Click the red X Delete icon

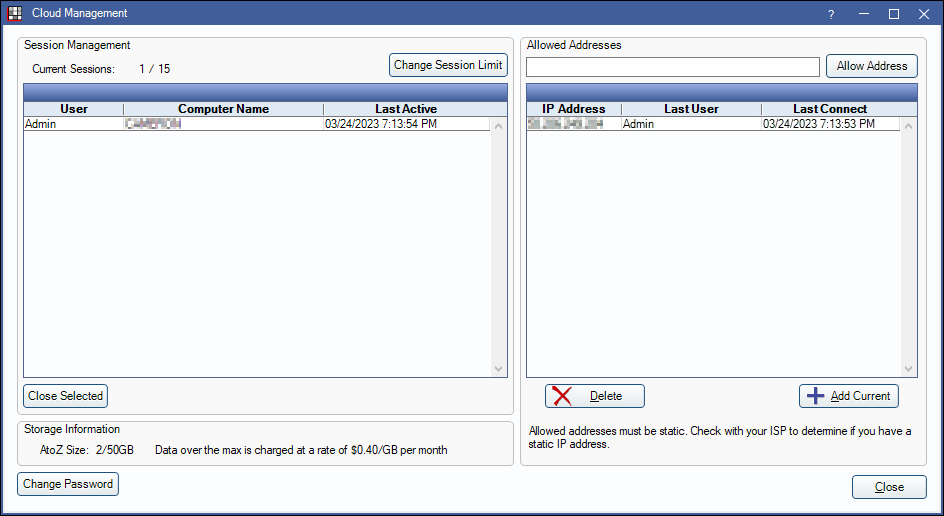[x=563, y=396]
